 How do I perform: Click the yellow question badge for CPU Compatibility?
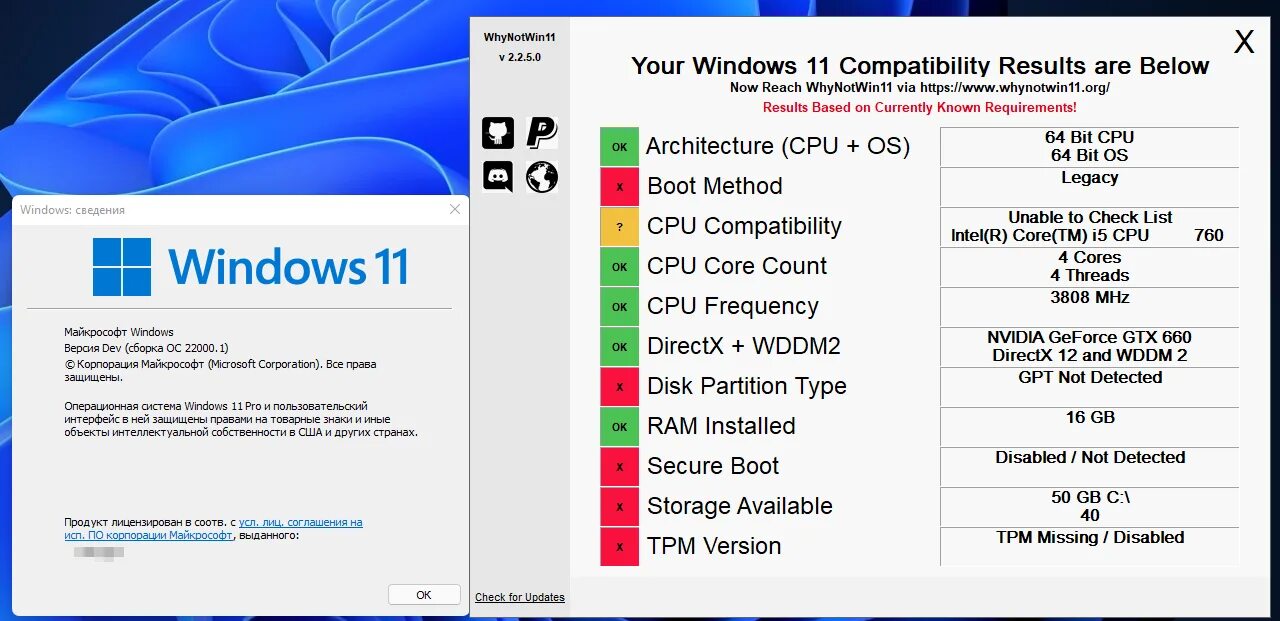[619, 226]
